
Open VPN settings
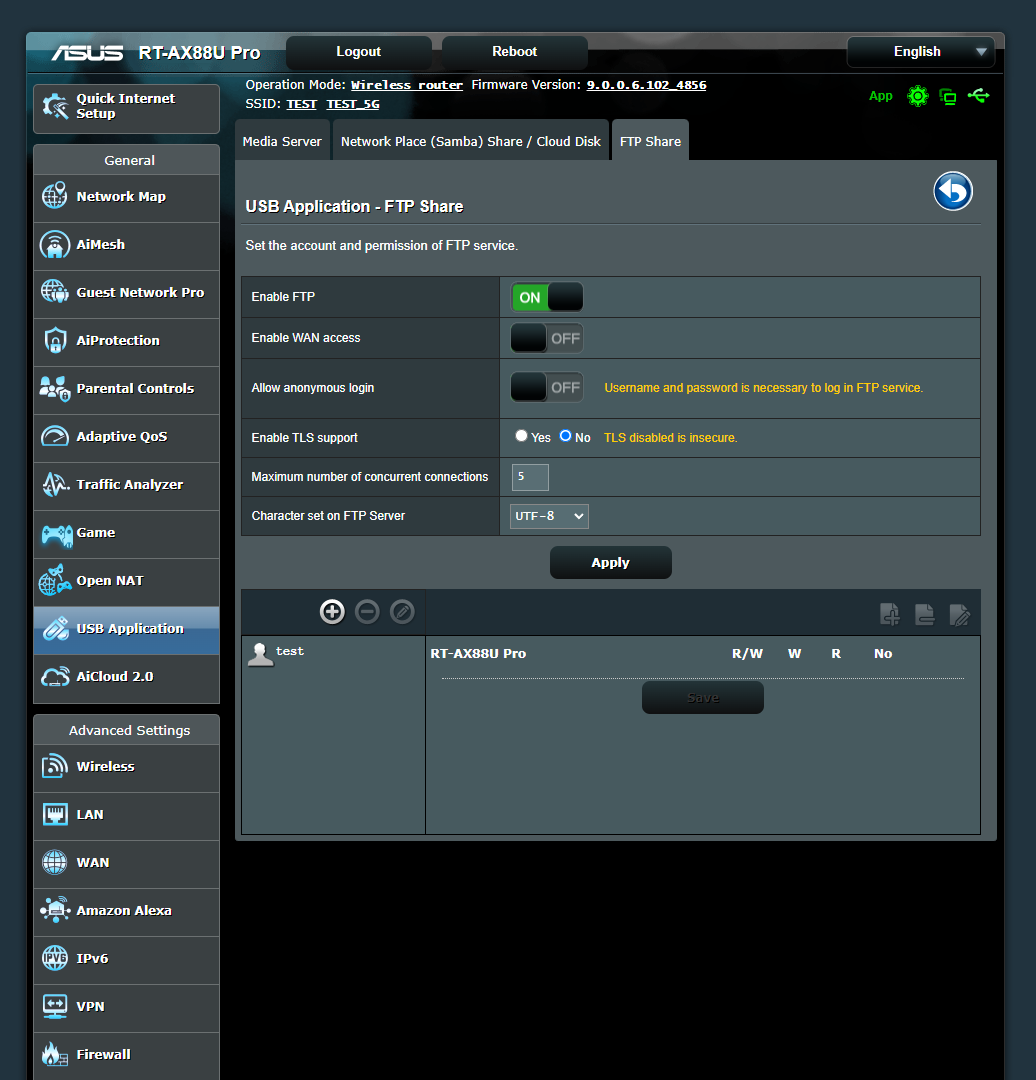point(126,1008)
